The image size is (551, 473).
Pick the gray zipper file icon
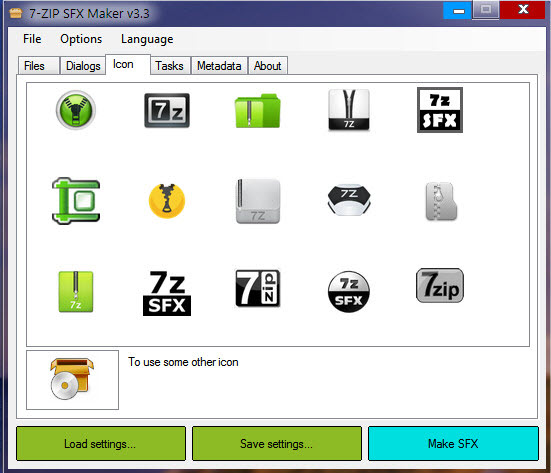441,201
